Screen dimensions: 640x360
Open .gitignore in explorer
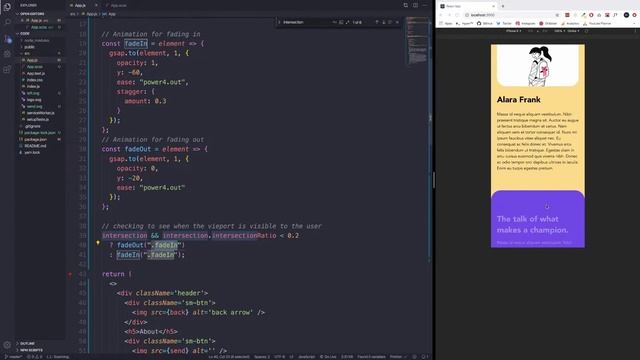pyautogui.click(x=32, y=126)
